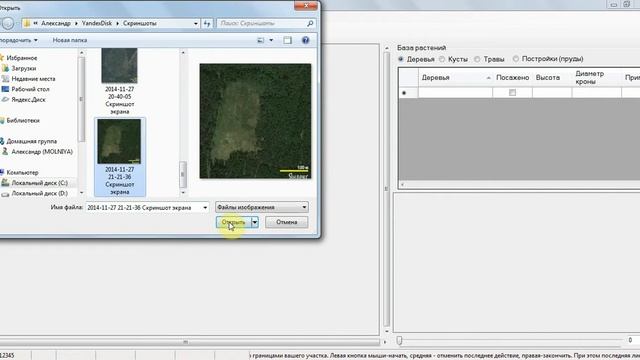Select the Постройки (пруды) radio button
Screen dimensions: 640x360
click(x=516, y=59)
